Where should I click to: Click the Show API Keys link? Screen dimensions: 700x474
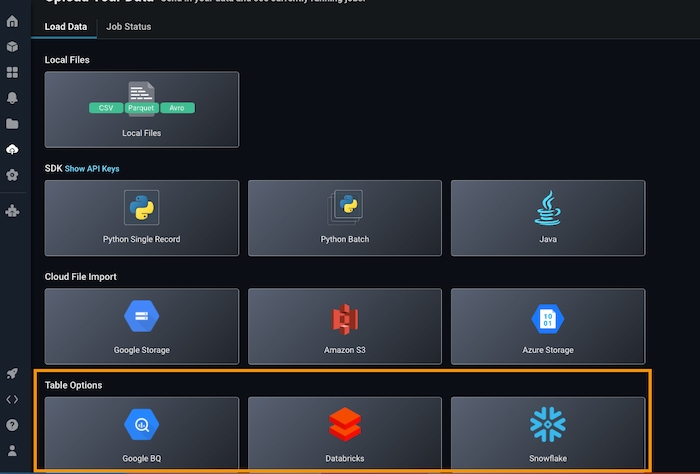(92, 169)
